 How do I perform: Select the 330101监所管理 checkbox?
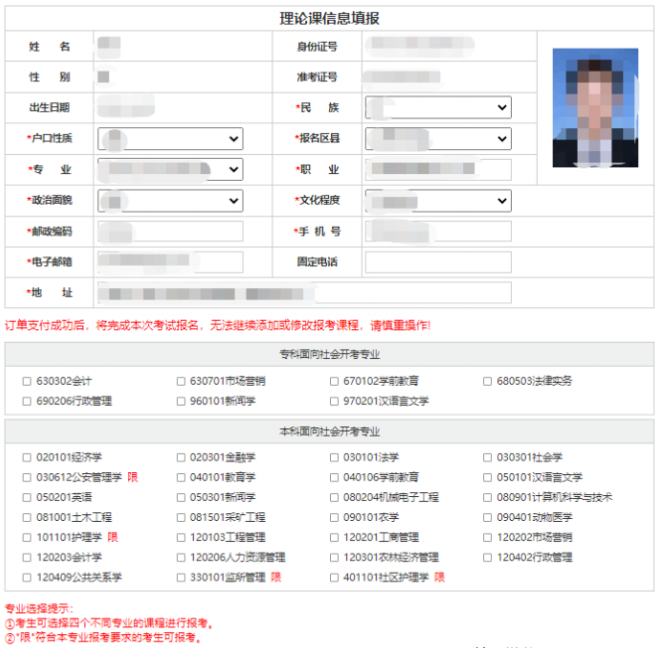(181, 578)
